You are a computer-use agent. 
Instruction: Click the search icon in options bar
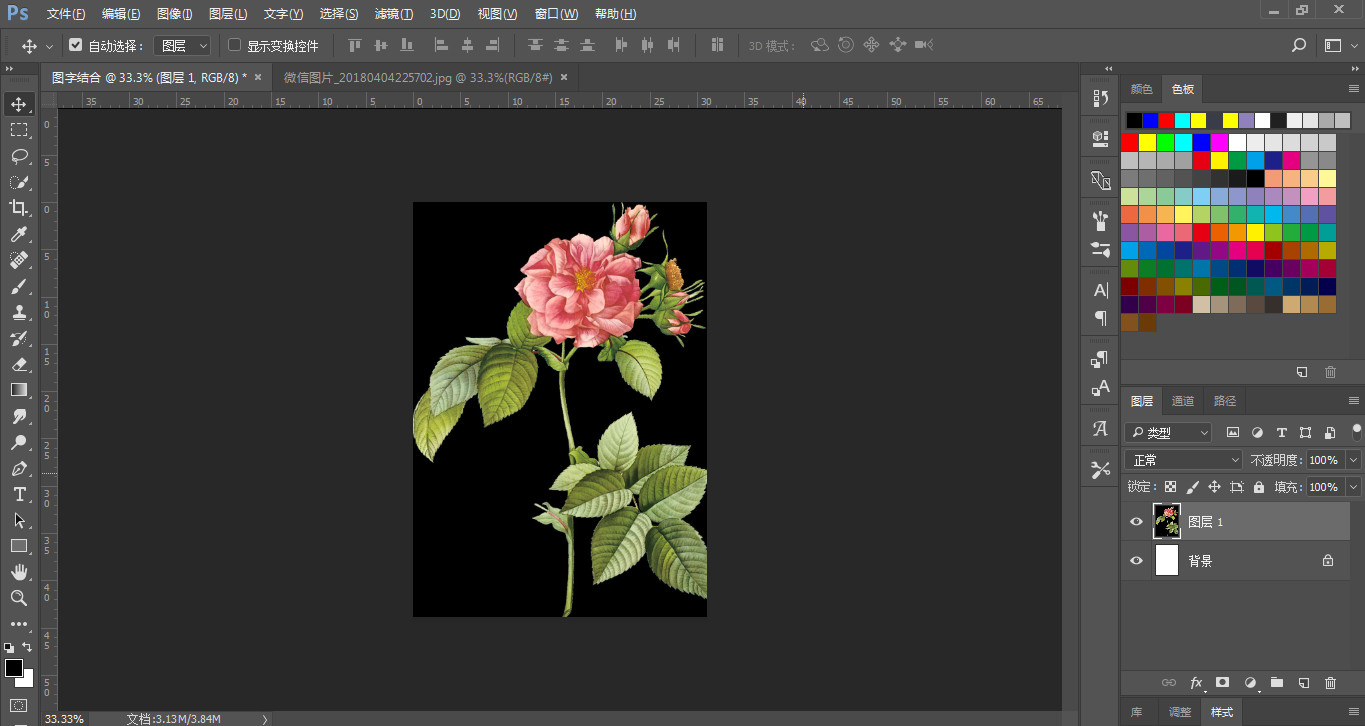tap(1299, 45)
